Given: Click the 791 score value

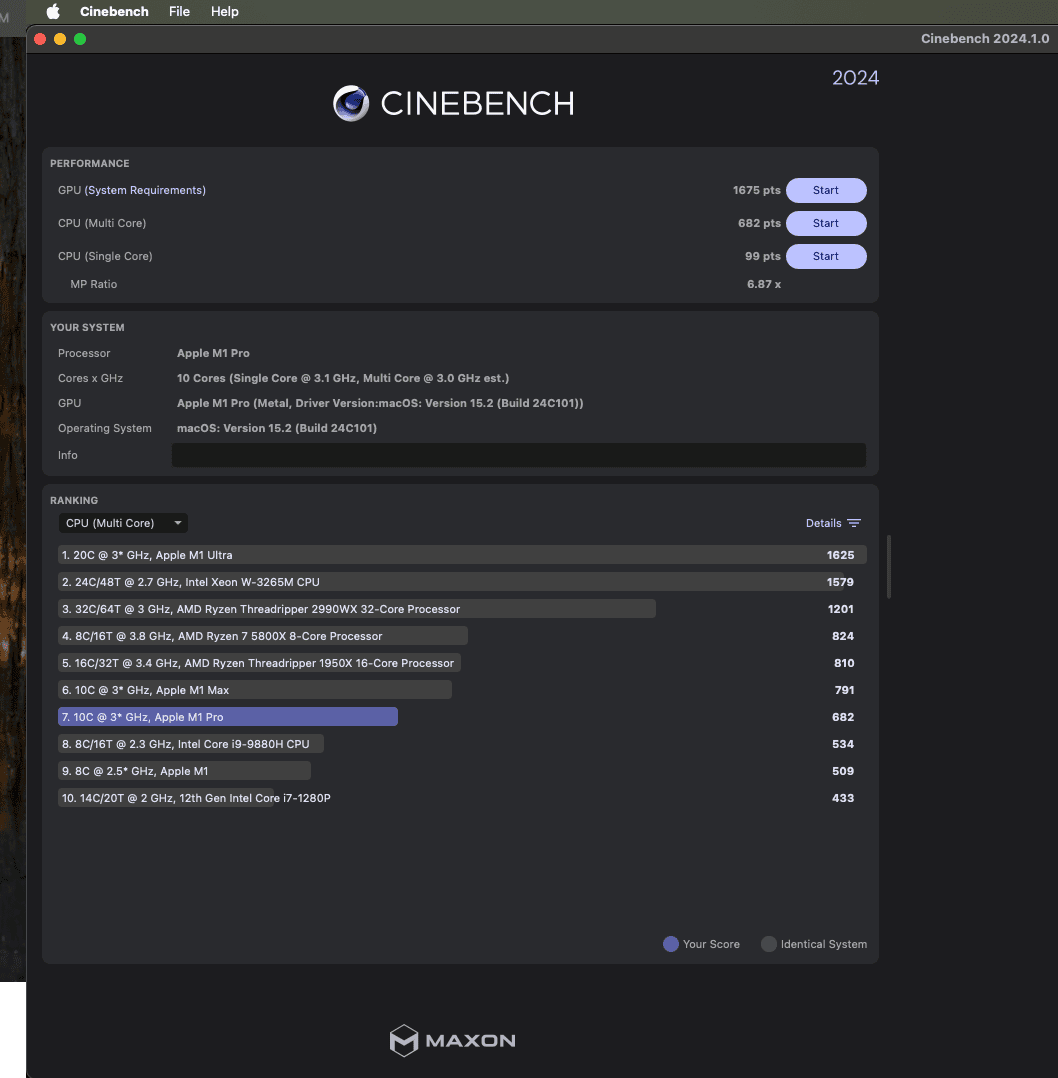Looking at the screenshot, I should tap(844, 690).
